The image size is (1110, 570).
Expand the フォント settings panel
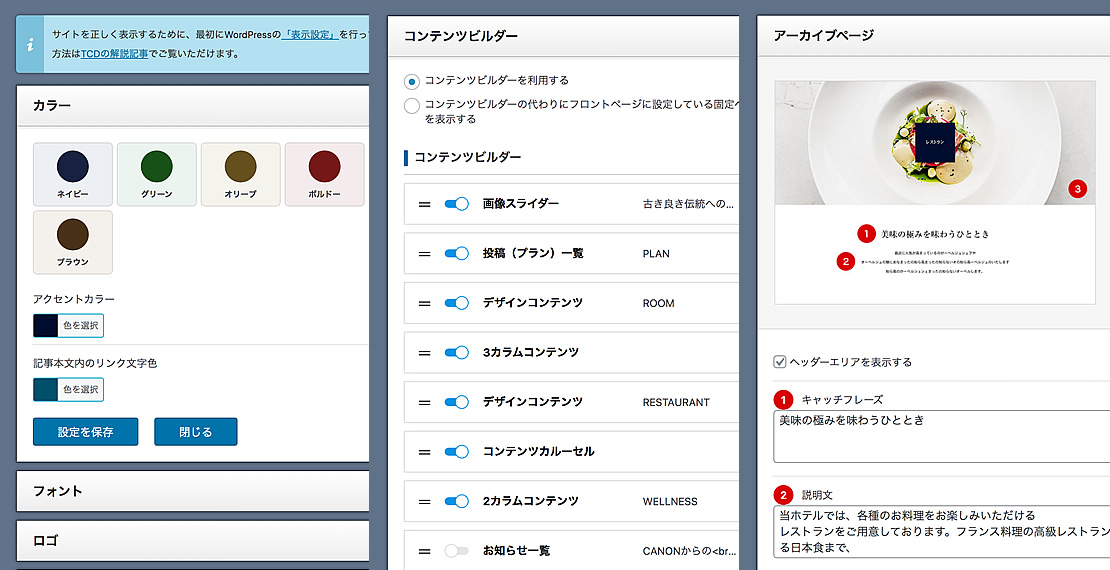pos(193,491)
